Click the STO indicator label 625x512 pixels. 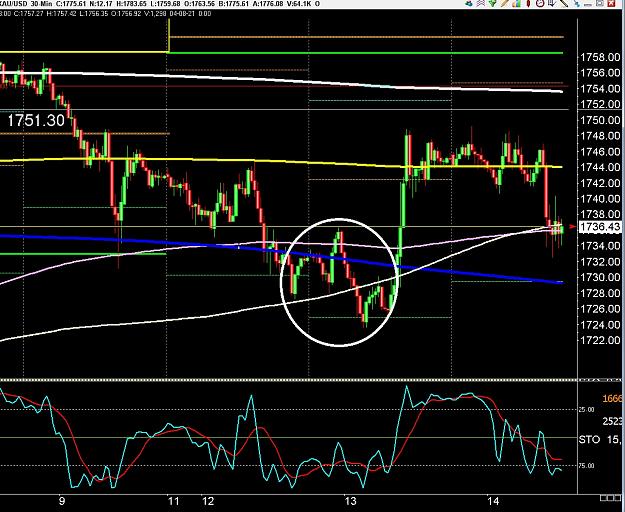589,439
